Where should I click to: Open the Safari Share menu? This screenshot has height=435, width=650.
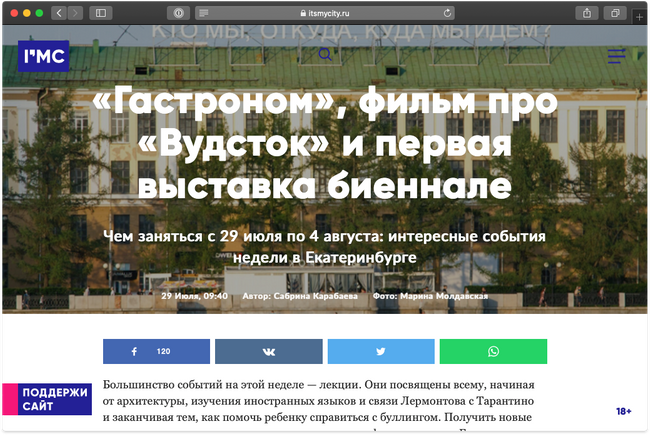click(x=587, y=13)
